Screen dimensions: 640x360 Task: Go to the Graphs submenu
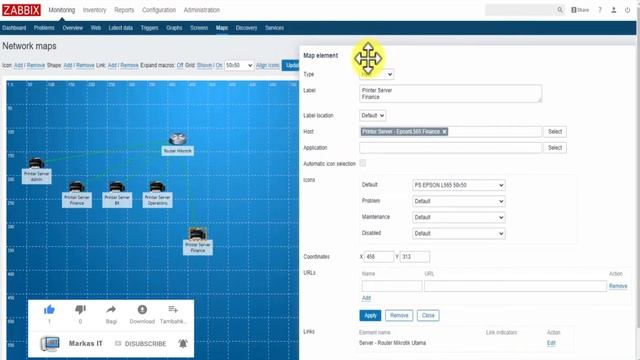point(174,28)
